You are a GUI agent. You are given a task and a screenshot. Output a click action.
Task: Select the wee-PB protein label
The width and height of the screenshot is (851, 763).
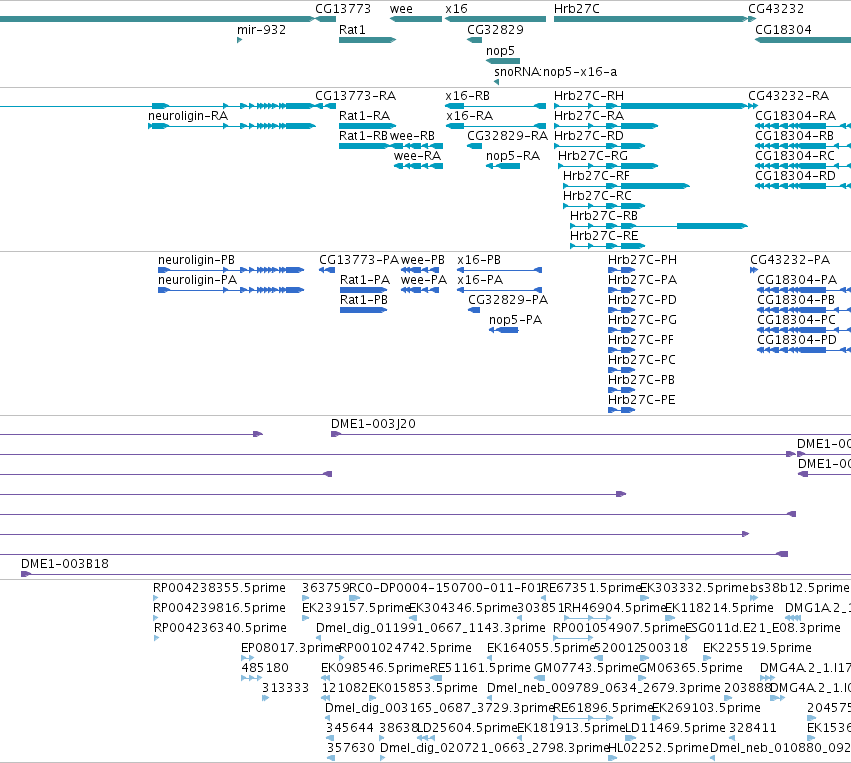(x=422, y=260)
